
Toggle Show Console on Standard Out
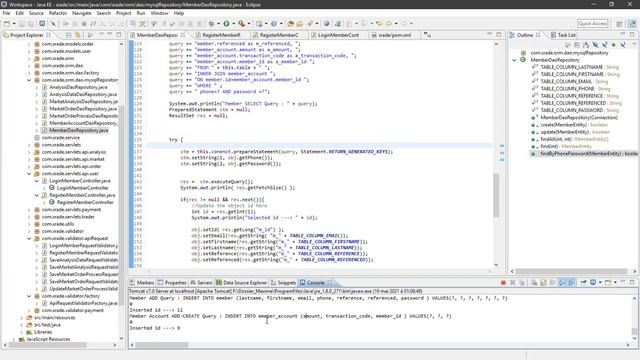click(x=562, y=282)
